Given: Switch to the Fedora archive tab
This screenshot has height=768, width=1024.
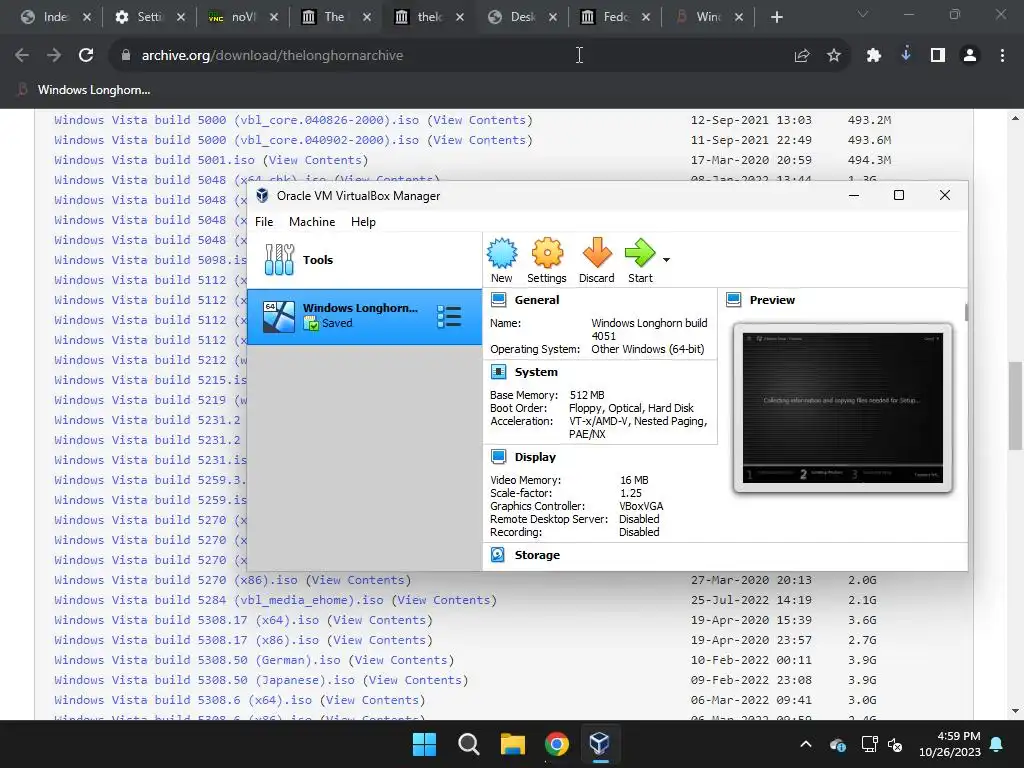Looking at the screenshot, I should click(614, 17).
